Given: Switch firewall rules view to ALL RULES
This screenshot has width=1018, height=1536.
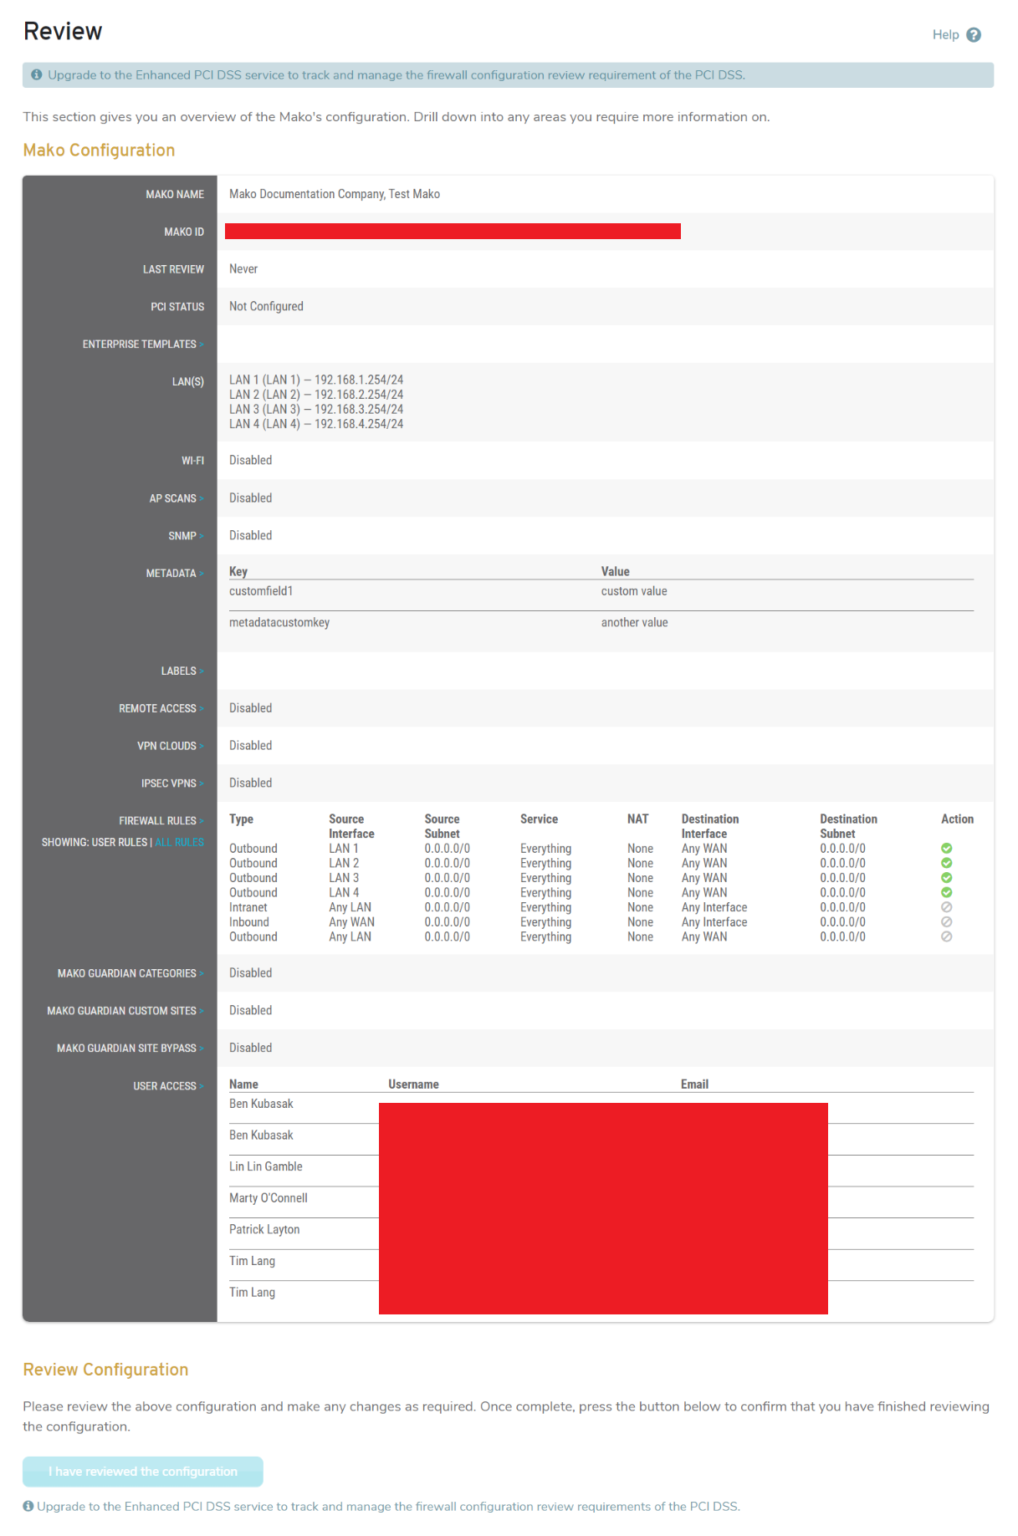Looking at the screenshot, I should click(179, 842).
